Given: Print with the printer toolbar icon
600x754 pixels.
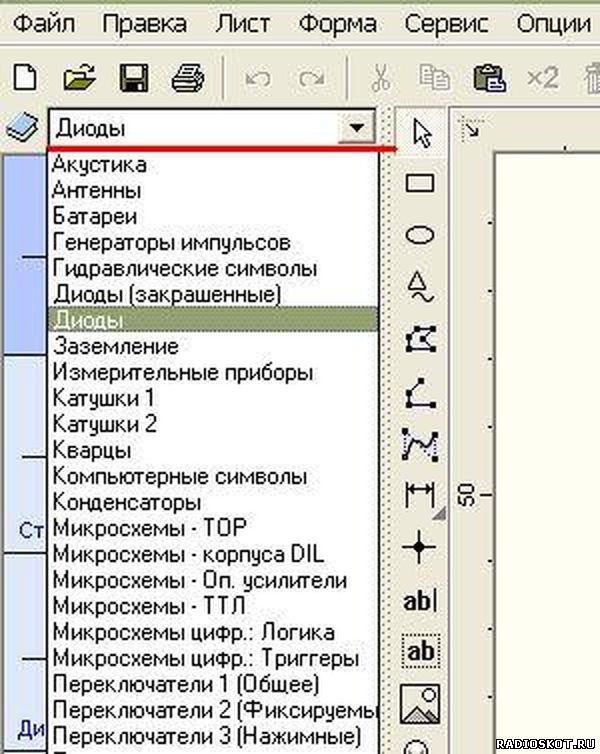Looking at the screenshot, I should click(x=188, y=78).
